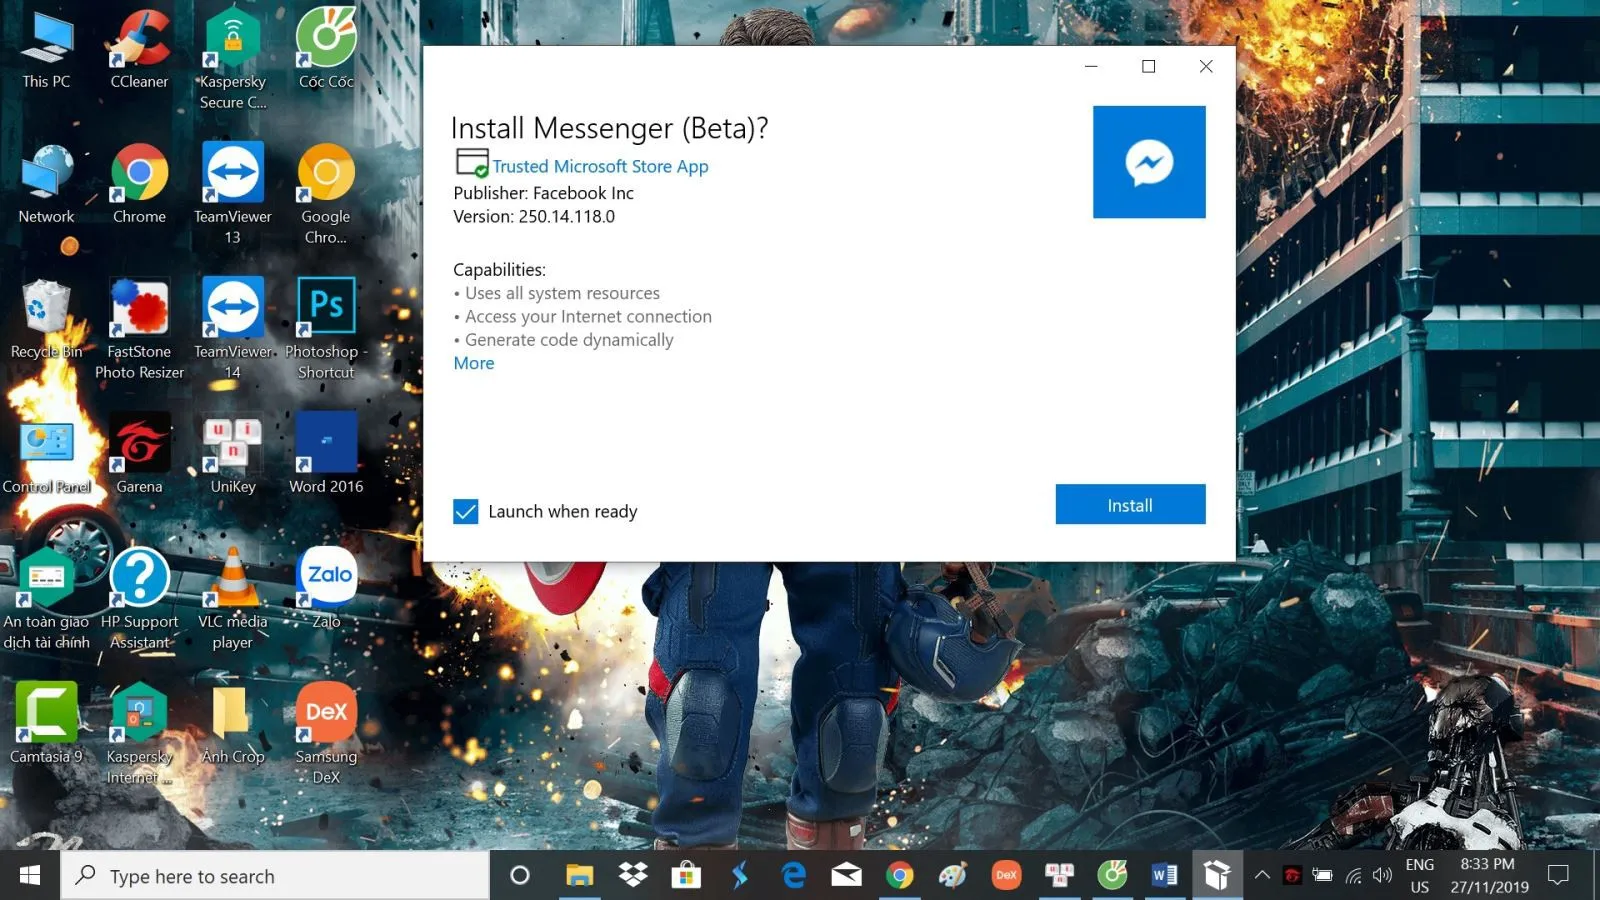Select the Kaspersky Internet Security shortcut
This screenshot has height=900, width=1600.
coord(139,735)
